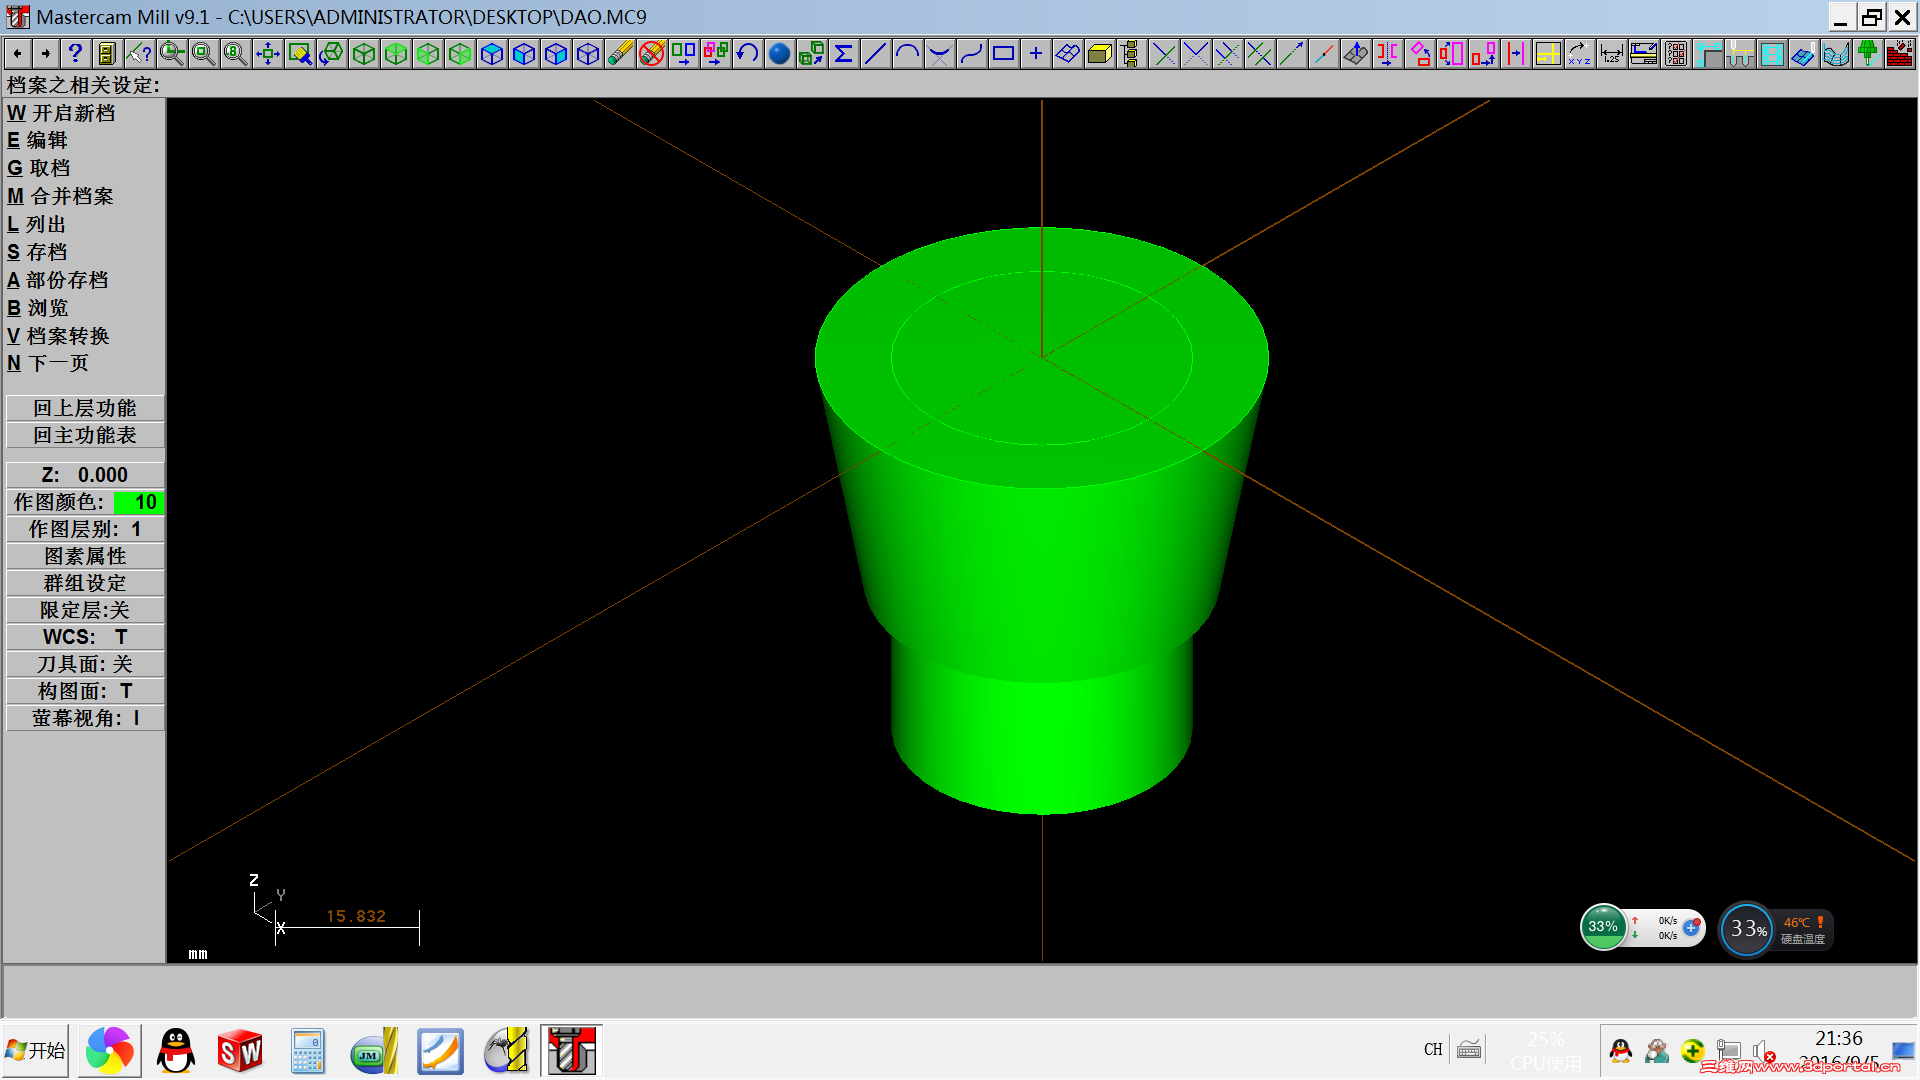Click the Create line tool icon

[875, 54]
